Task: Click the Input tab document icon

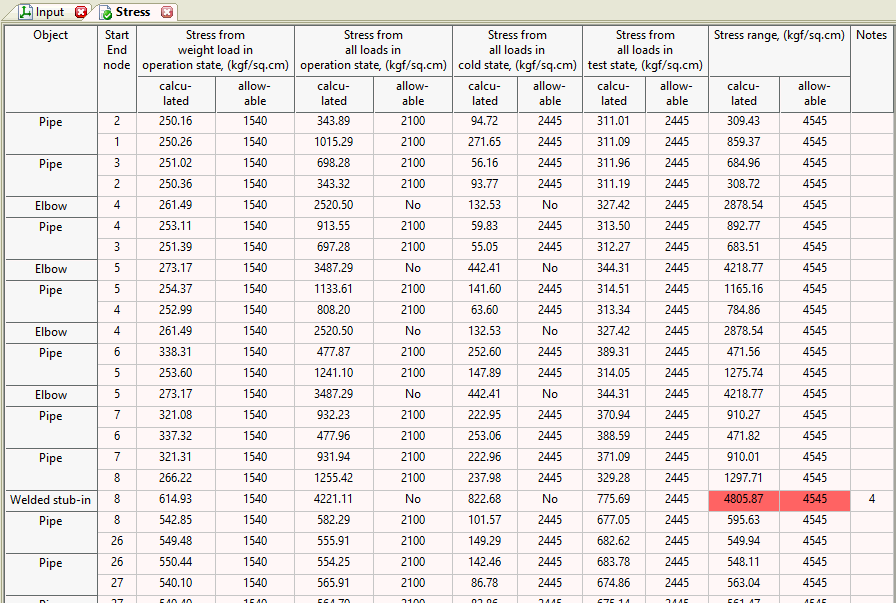Action: (26, 12)
